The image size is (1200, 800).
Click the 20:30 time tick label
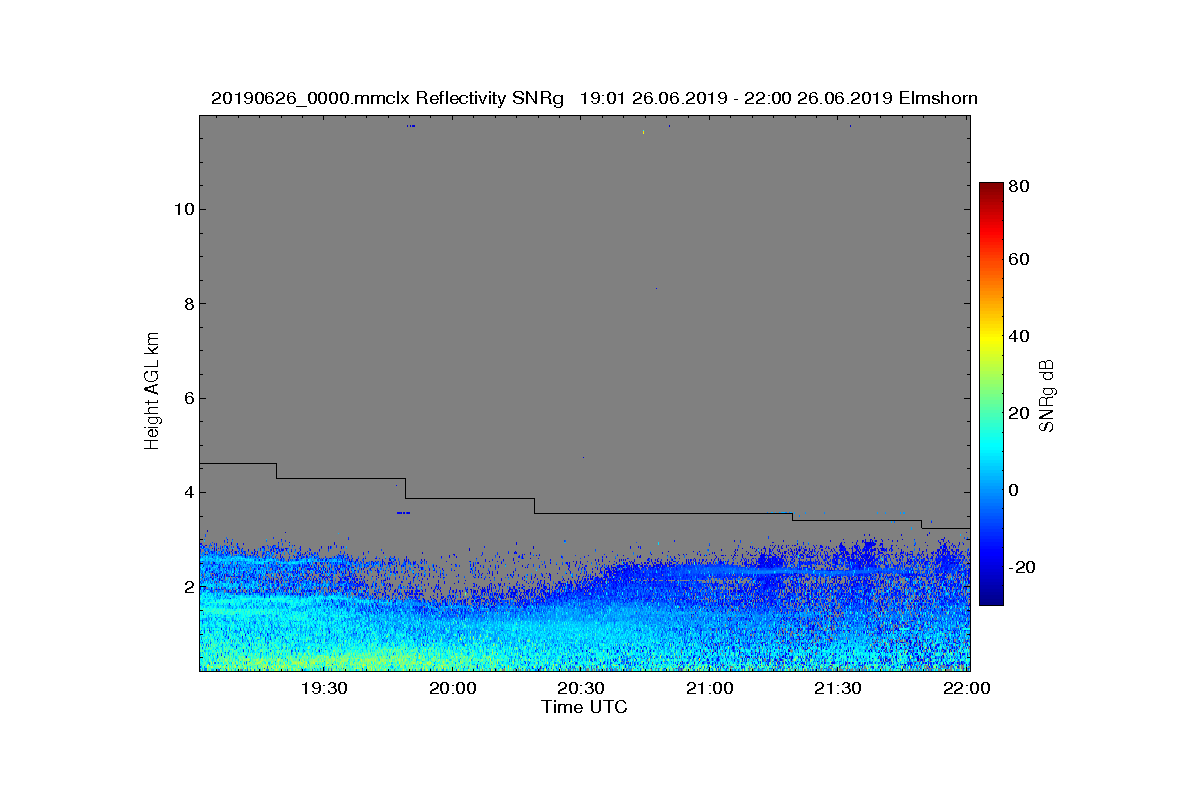pos(580,688)
